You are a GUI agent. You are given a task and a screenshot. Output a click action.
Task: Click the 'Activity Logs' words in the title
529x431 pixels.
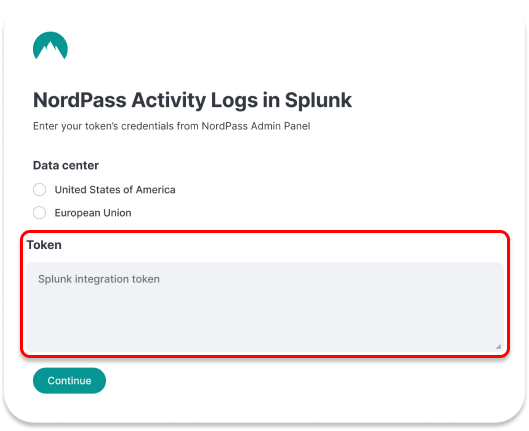(195, 101)
